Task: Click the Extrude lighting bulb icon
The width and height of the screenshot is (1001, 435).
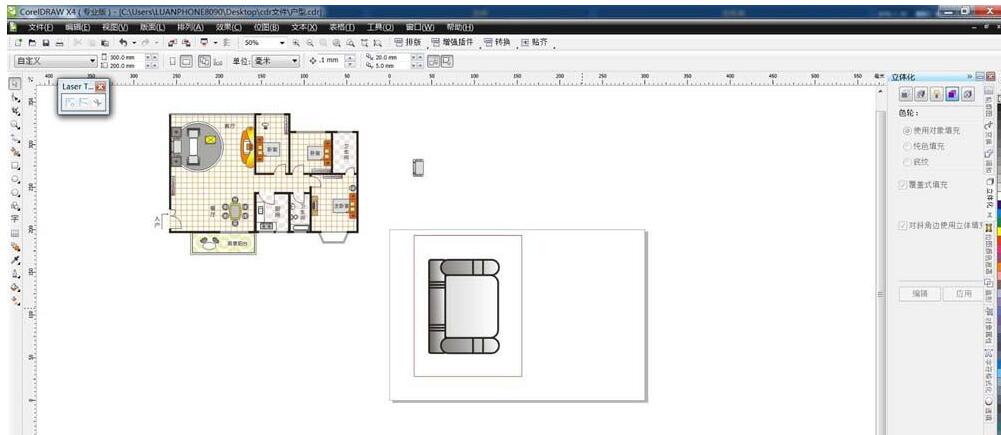Action: tap(936, 94)
